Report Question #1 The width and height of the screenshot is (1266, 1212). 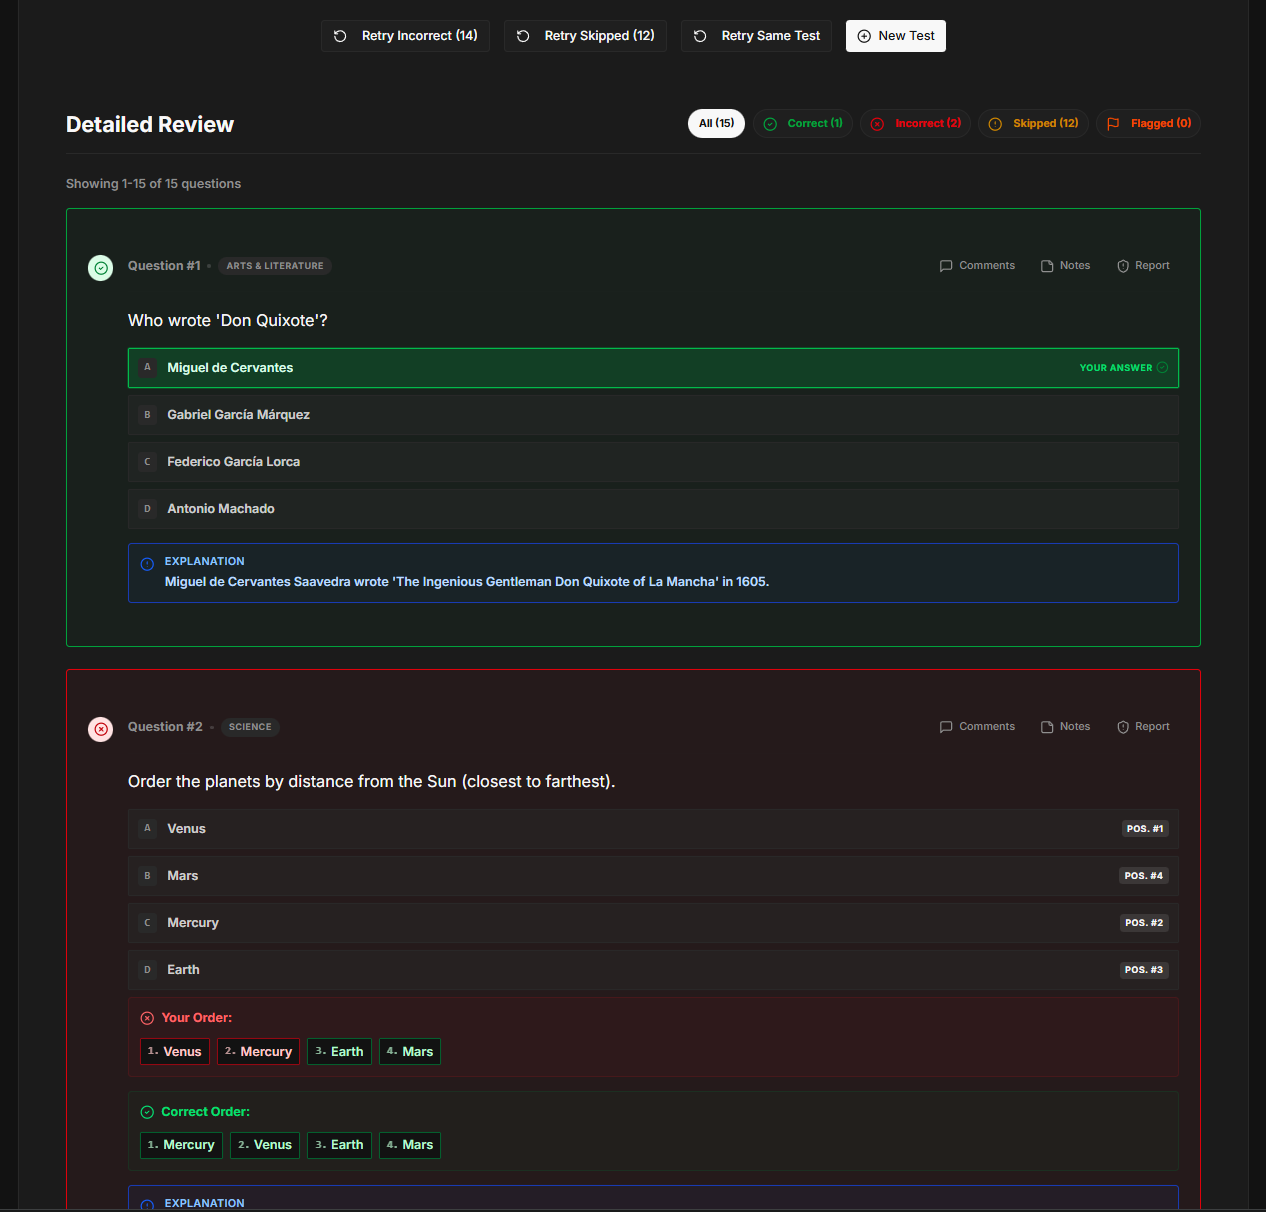coord(1143,266)
